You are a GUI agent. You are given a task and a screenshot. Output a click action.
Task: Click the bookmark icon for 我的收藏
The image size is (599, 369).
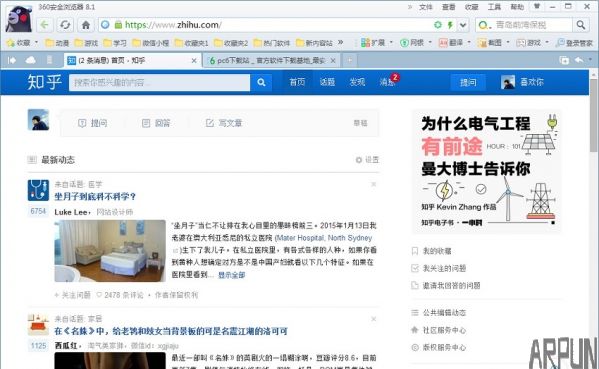tap(415, 251)
